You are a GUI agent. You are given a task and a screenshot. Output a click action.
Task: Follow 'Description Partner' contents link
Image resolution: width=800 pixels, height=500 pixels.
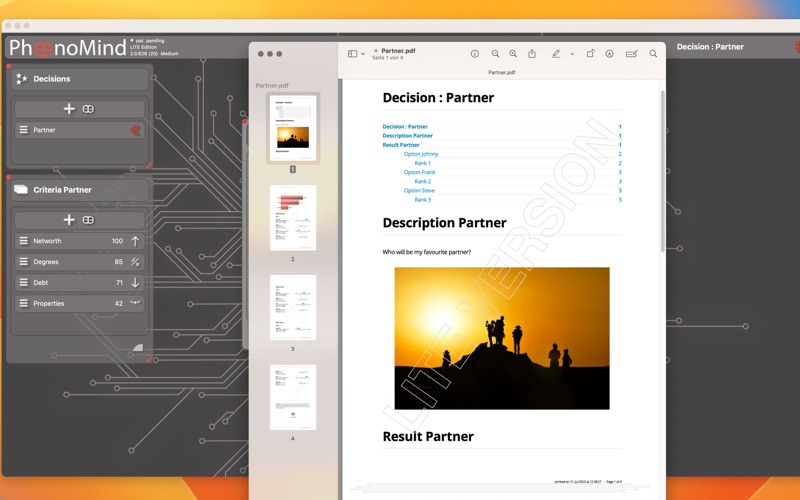(x=408, y=136)
